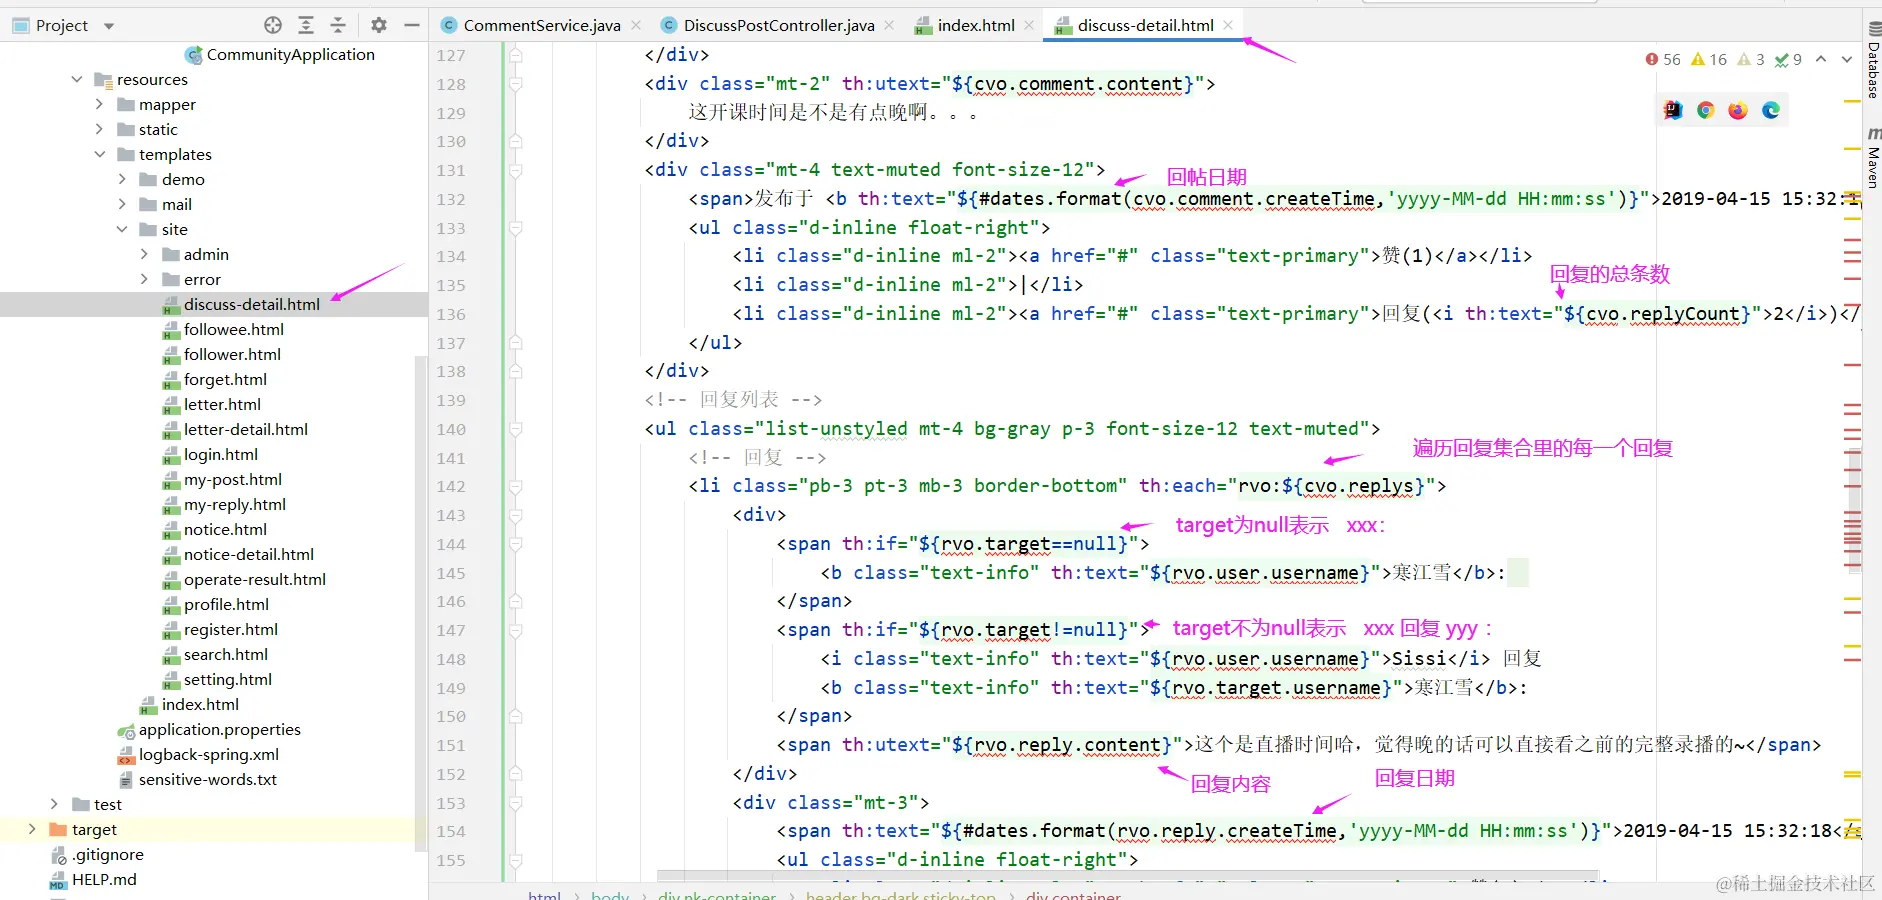Click the Collapse All icon in Project panel
The height and width of the screenshot is (900, 1882).
(338, 25)
